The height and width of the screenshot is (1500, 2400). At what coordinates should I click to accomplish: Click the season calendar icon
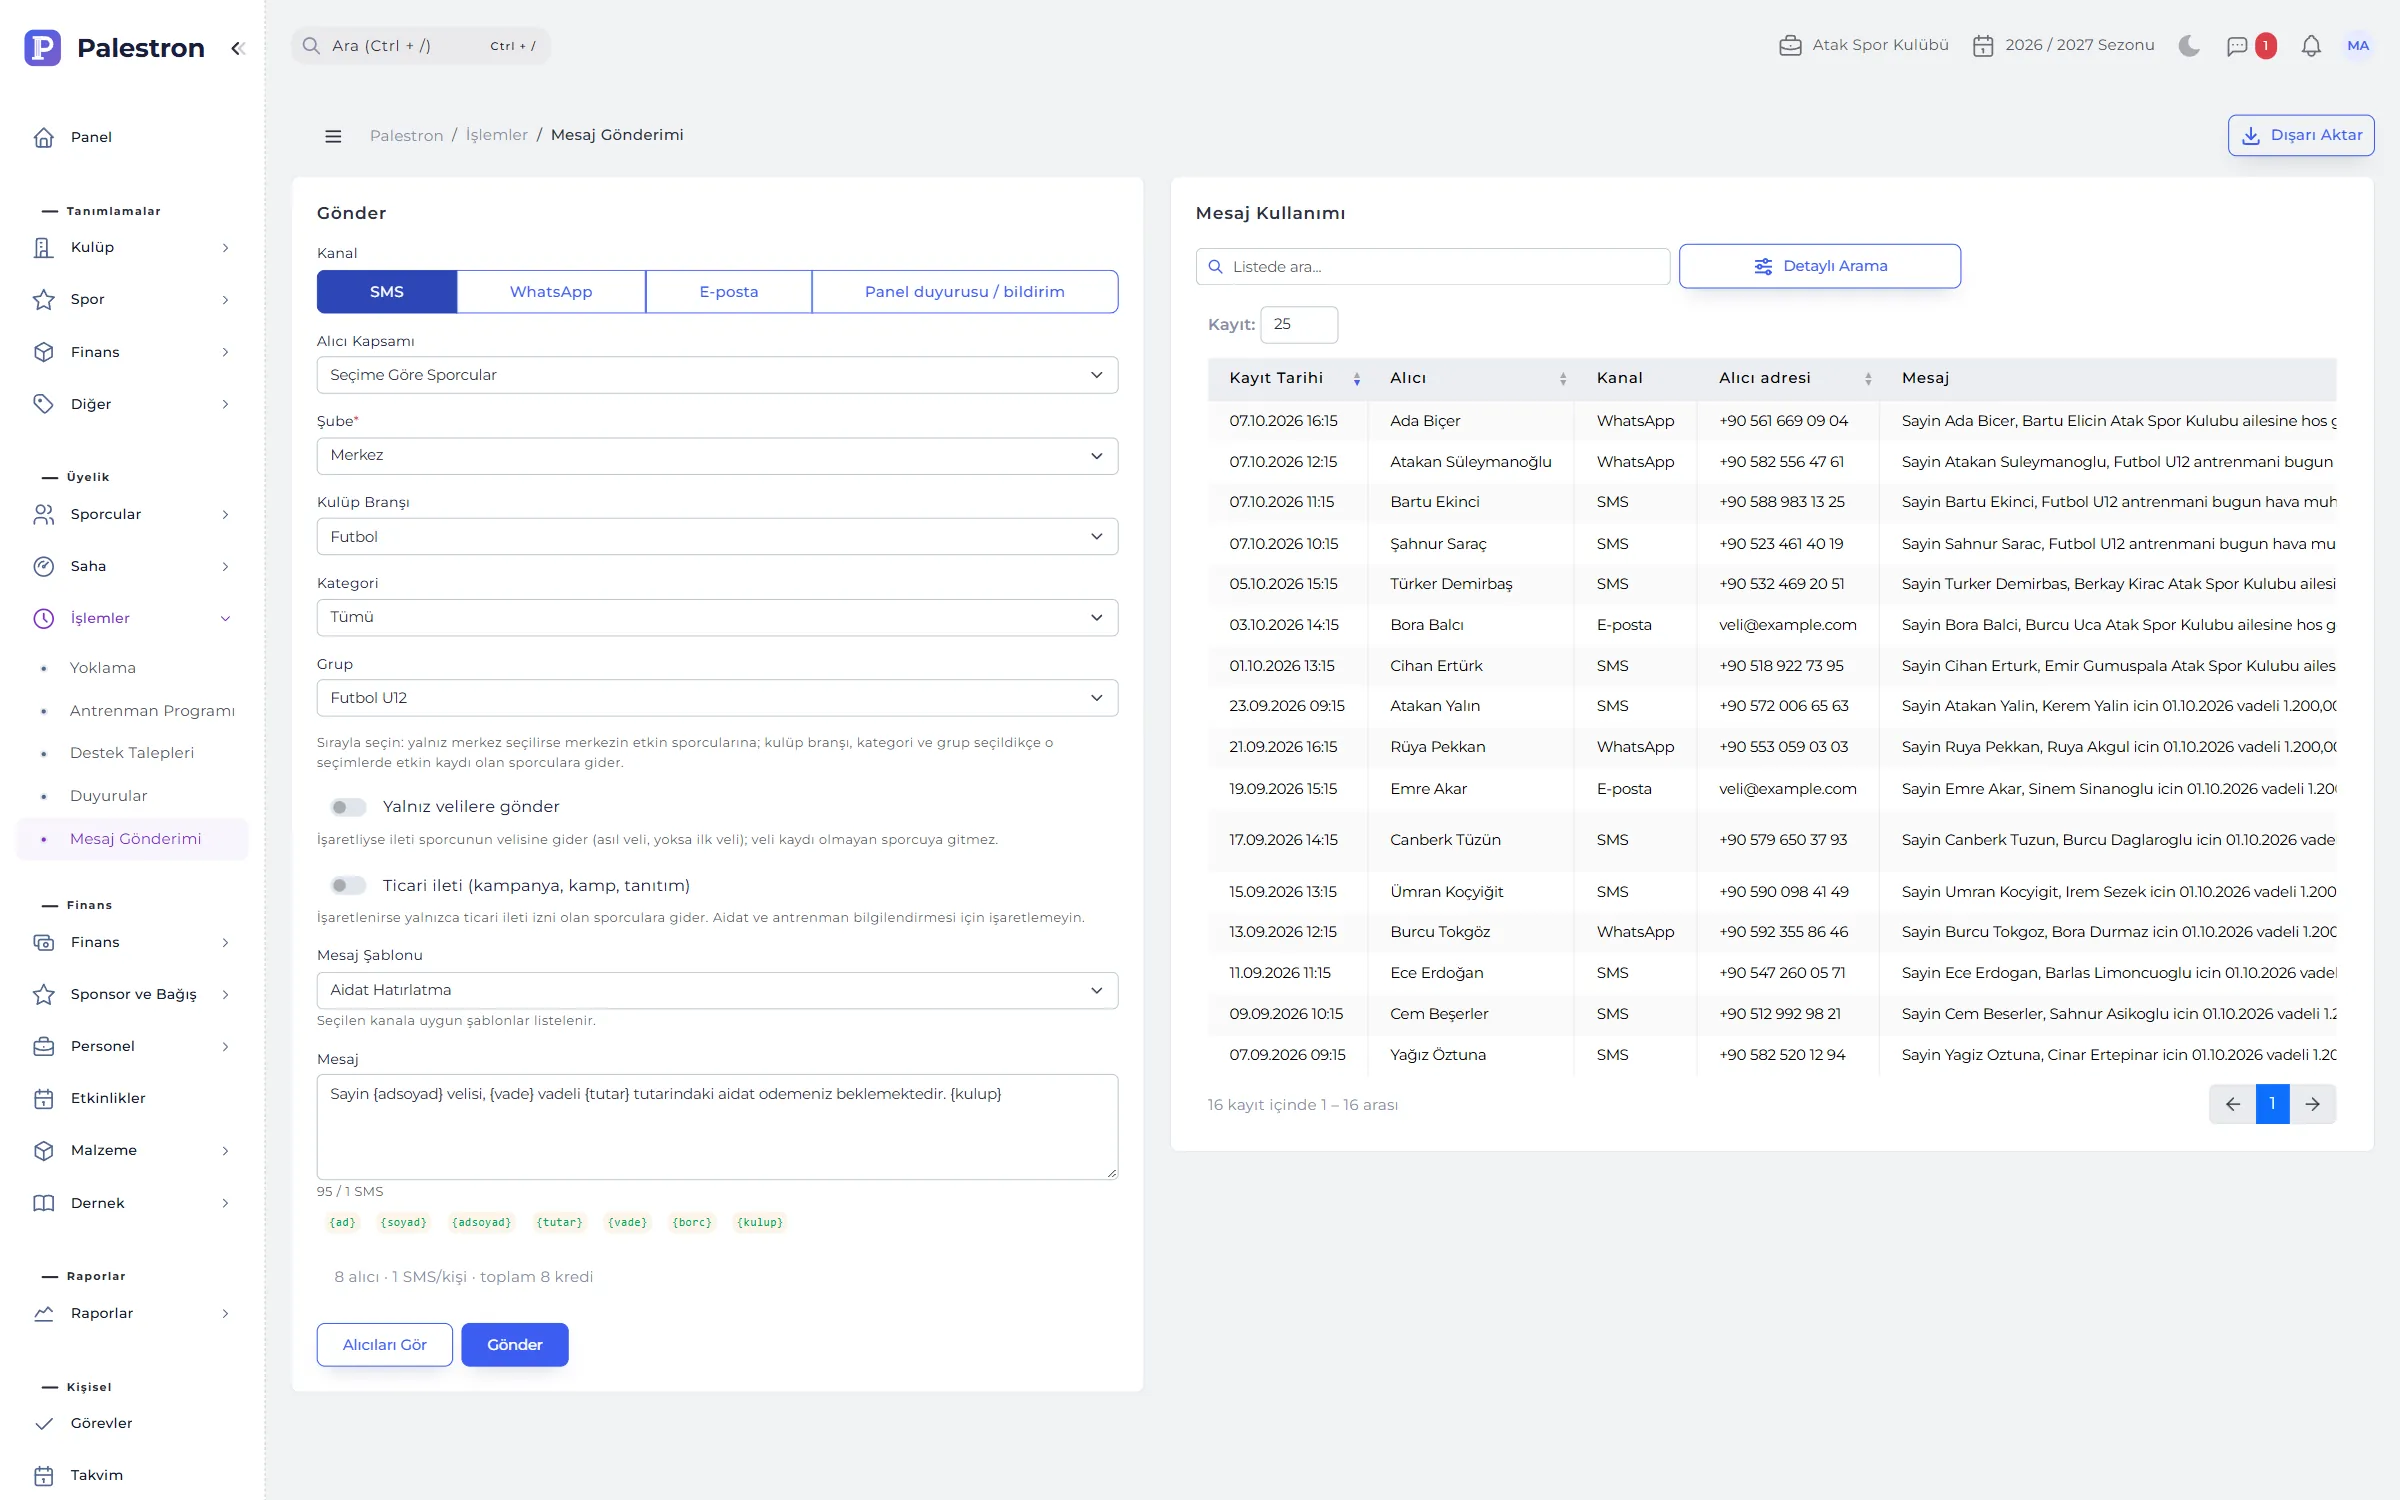point(1983,46)
